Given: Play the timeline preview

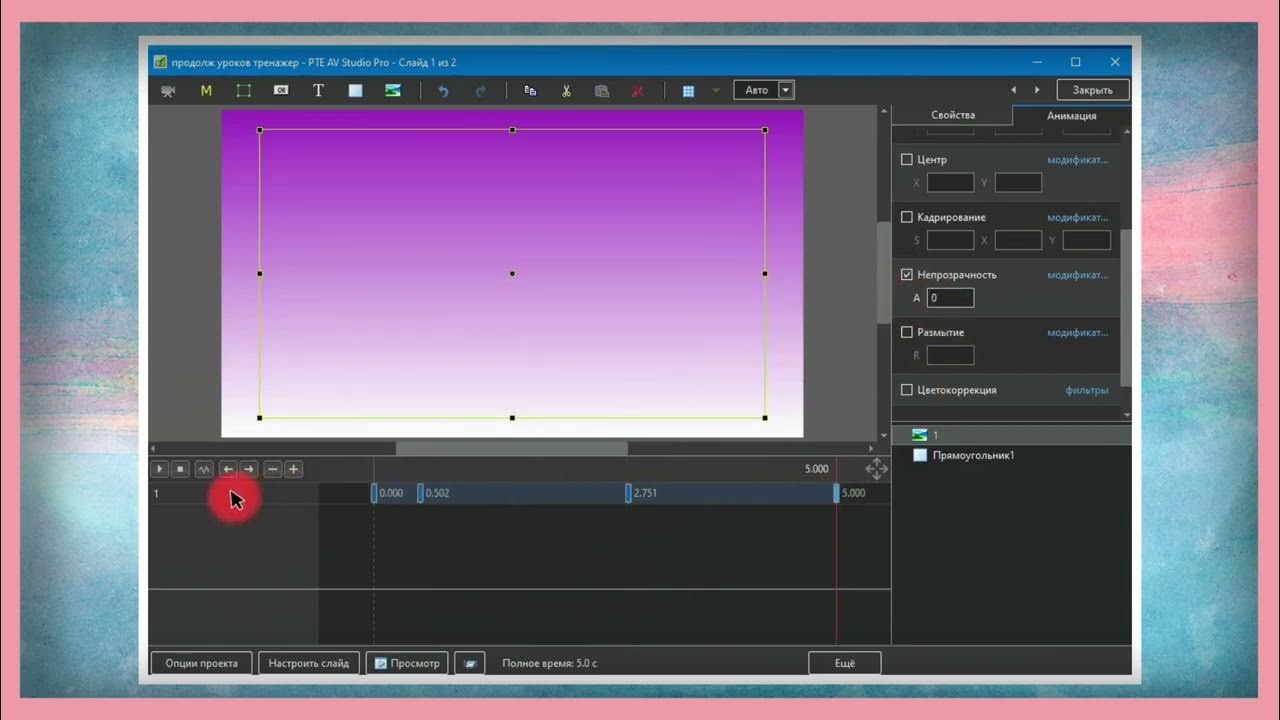Looking at the screenshot, I should point(159,469).
